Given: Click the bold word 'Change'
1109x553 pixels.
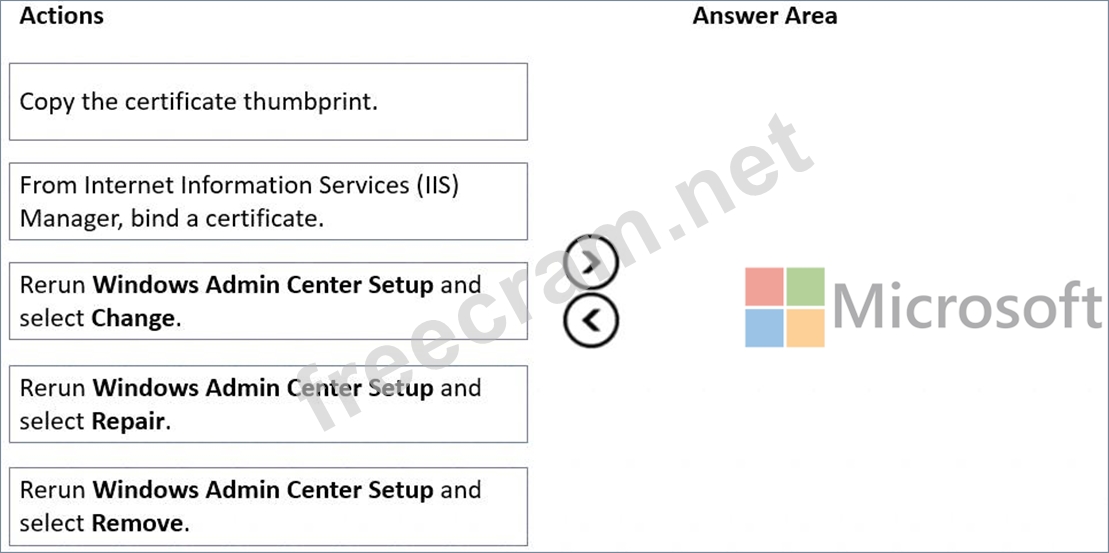Looking at the screenshot, I should 133,319.
